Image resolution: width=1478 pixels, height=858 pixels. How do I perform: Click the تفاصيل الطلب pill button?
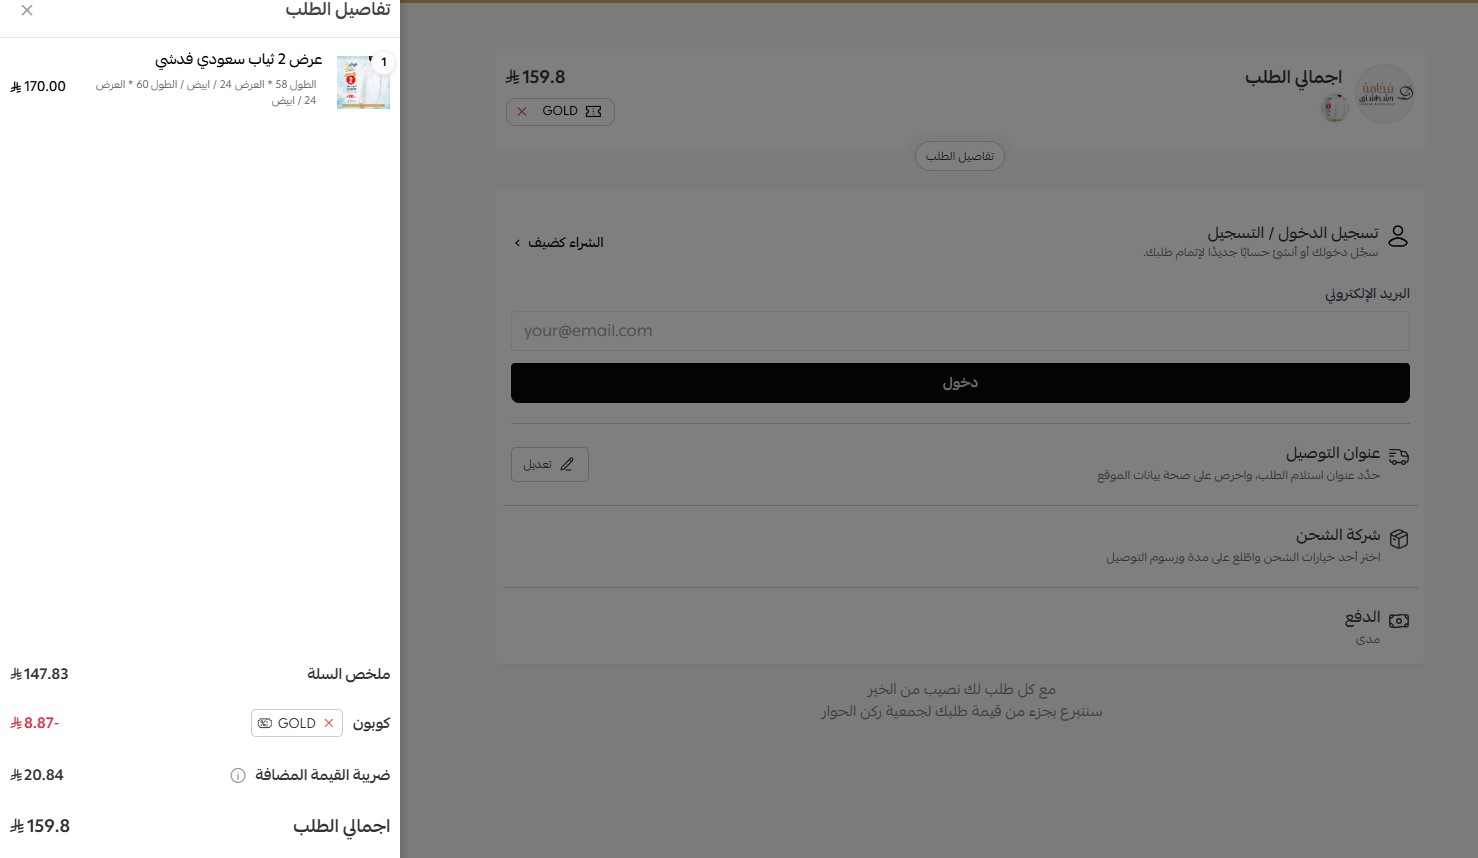click(960, 156)
